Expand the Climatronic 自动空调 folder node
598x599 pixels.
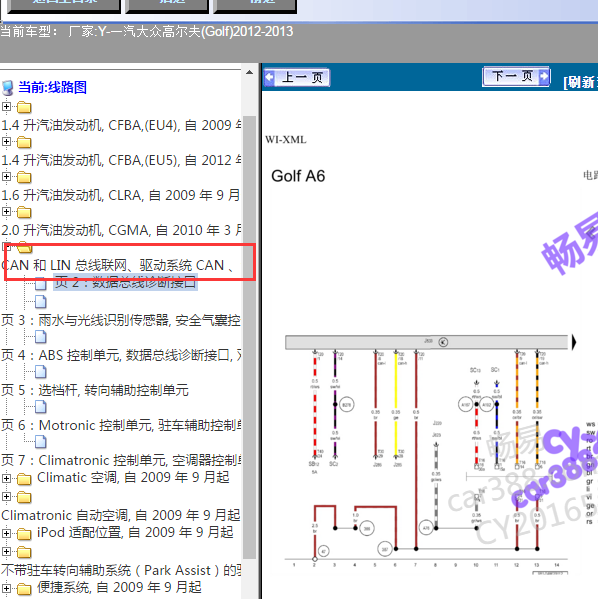[x=6, y=496]
